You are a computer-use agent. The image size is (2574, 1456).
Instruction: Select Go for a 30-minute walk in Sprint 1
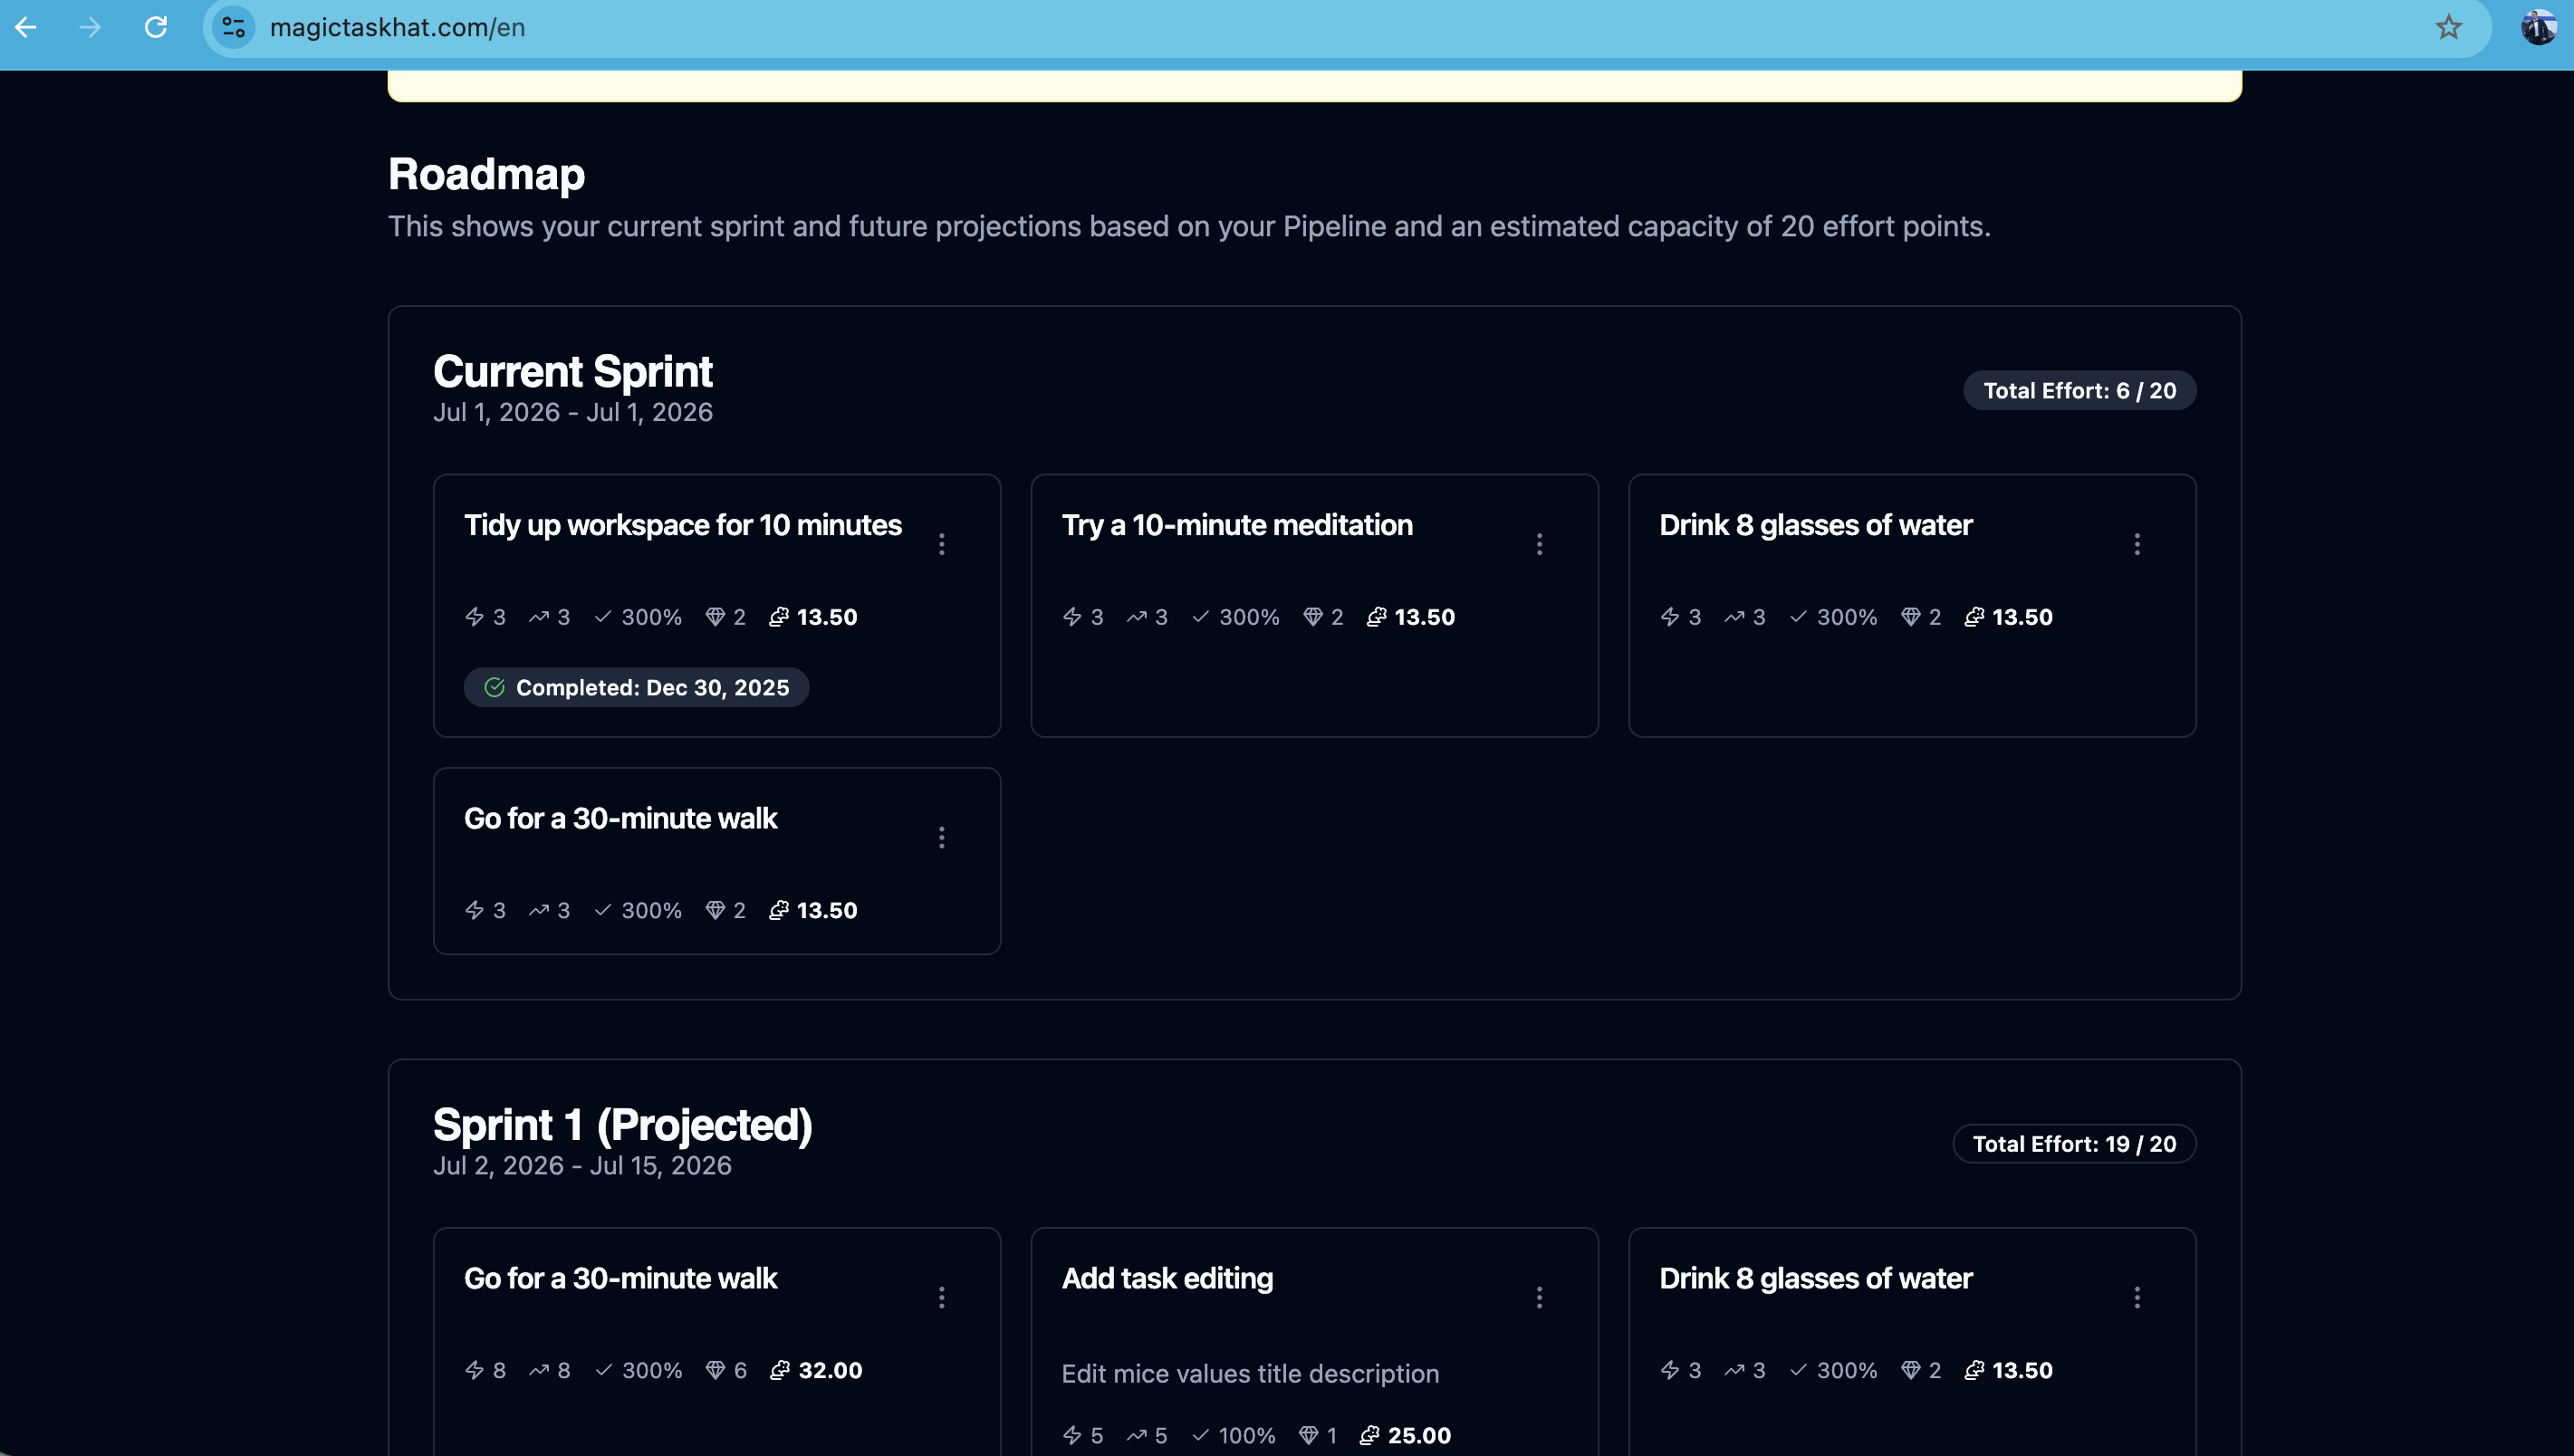620,1278
